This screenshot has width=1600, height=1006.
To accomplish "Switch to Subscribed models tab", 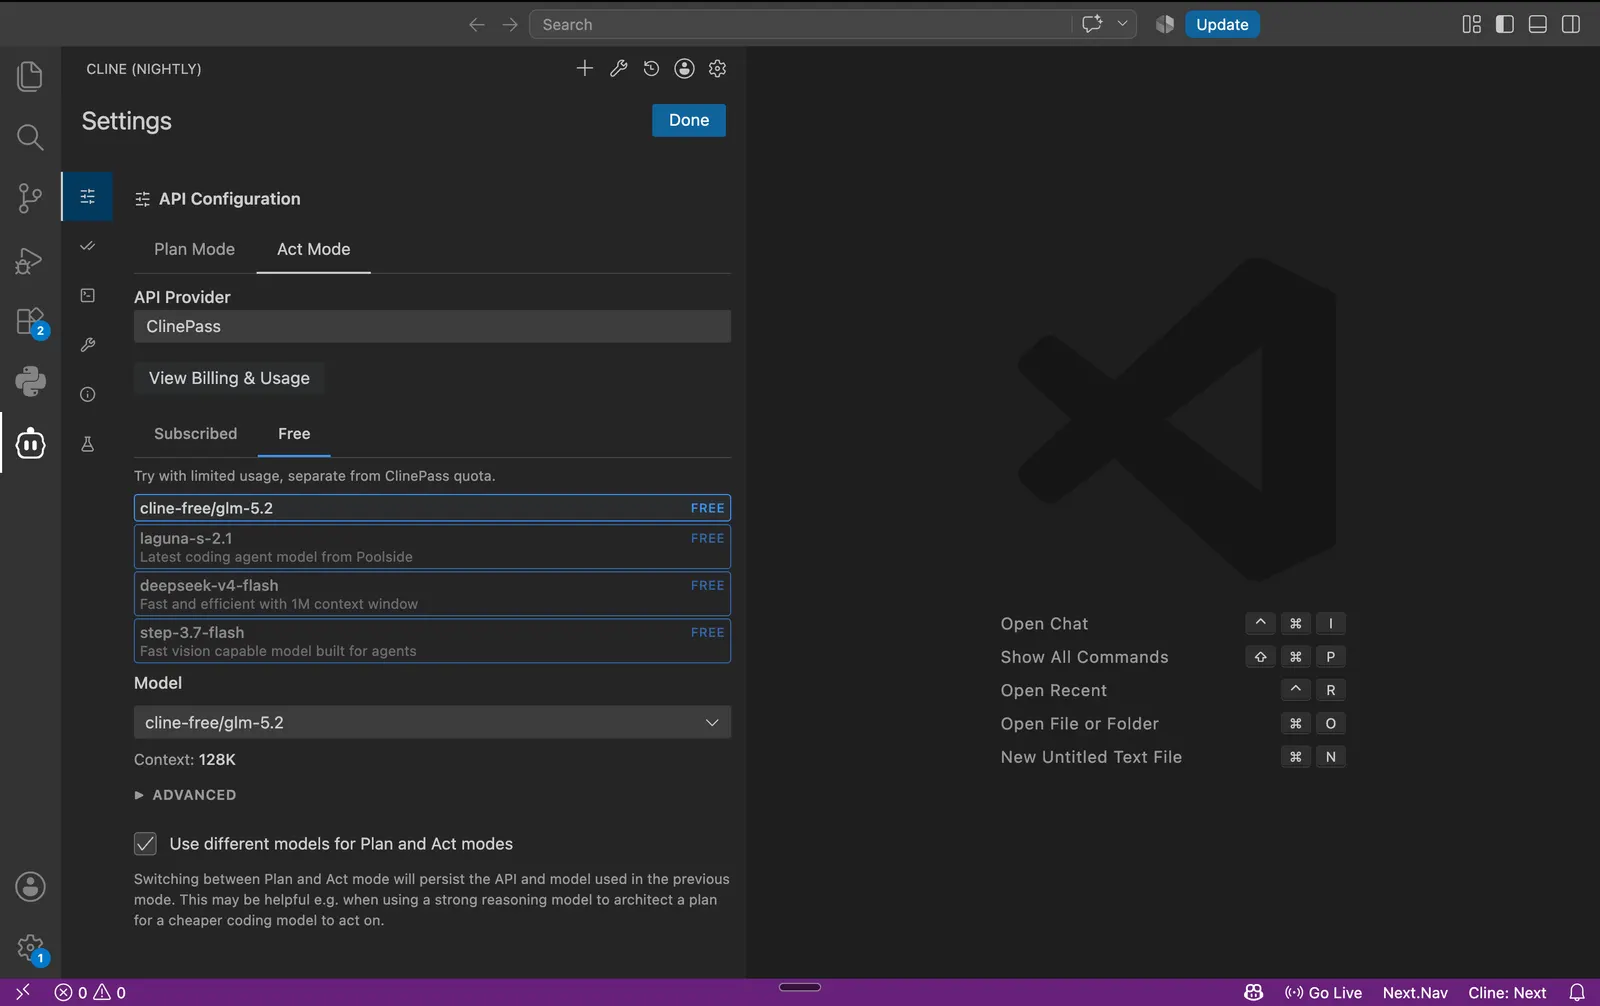I will pyautogui.click(x=195, y=433).
